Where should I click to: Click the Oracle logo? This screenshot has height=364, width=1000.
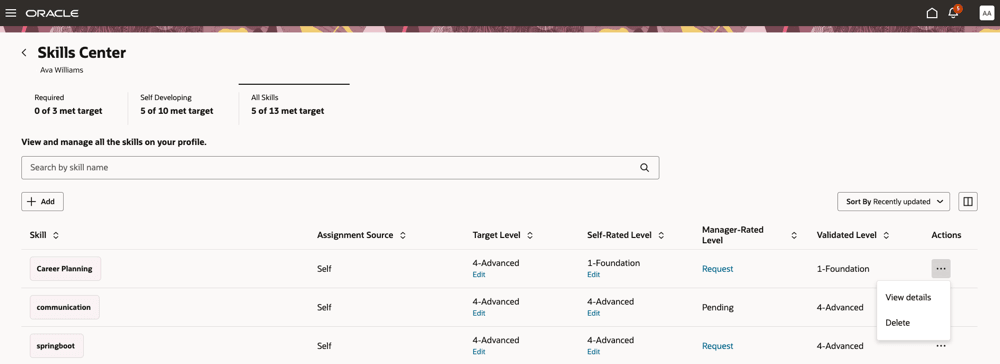tap(52, 13)
